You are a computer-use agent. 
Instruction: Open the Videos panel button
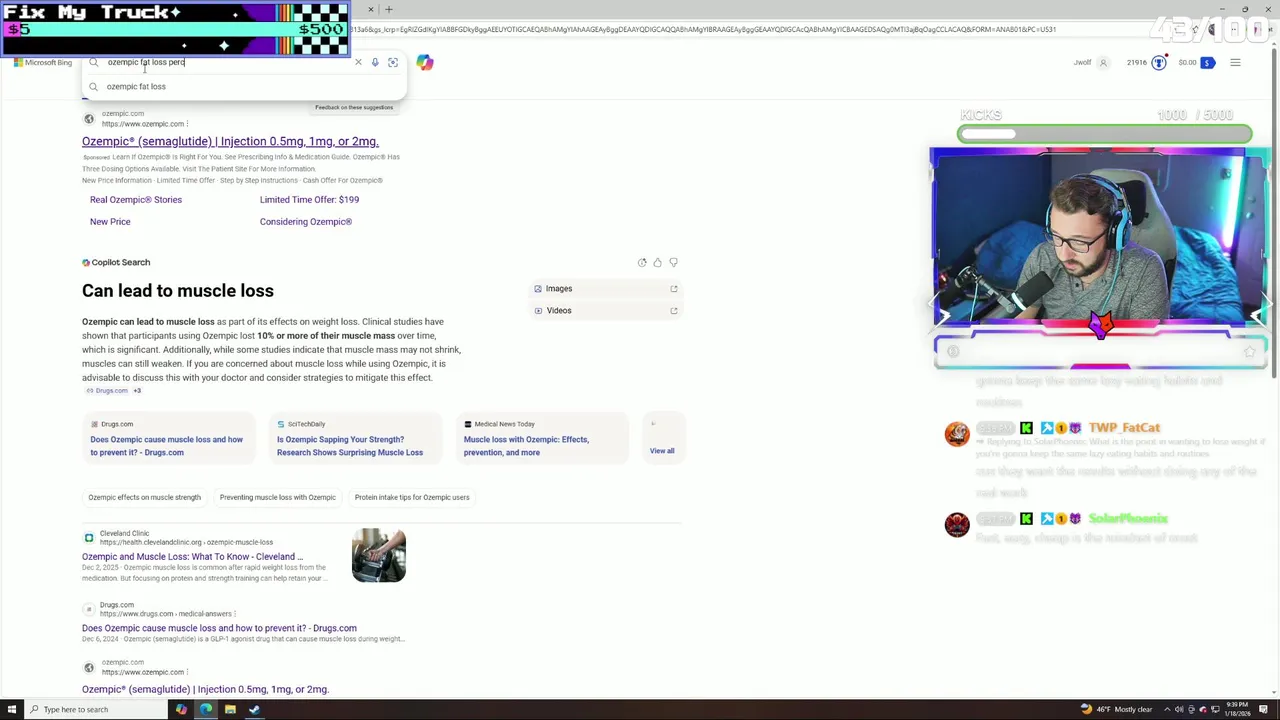tap(605, 311)
